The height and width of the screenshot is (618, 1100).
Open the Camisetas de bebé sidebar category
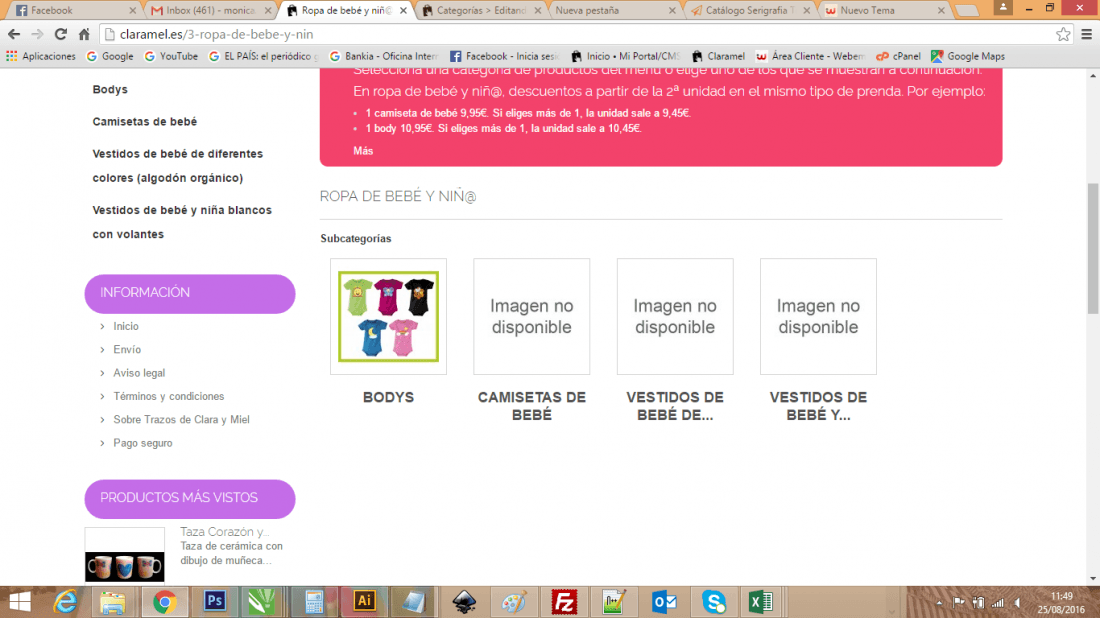coord(145,121)
